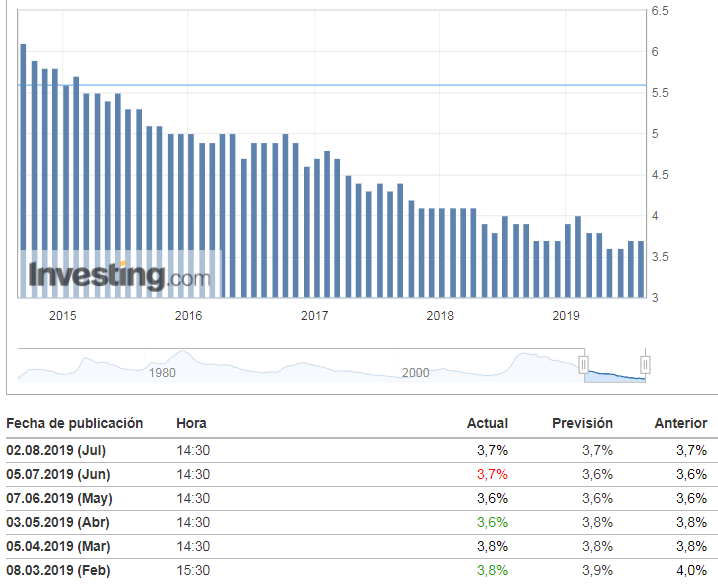
Task: Click the "Actual" column header
Action: click(x=487, y=423)
